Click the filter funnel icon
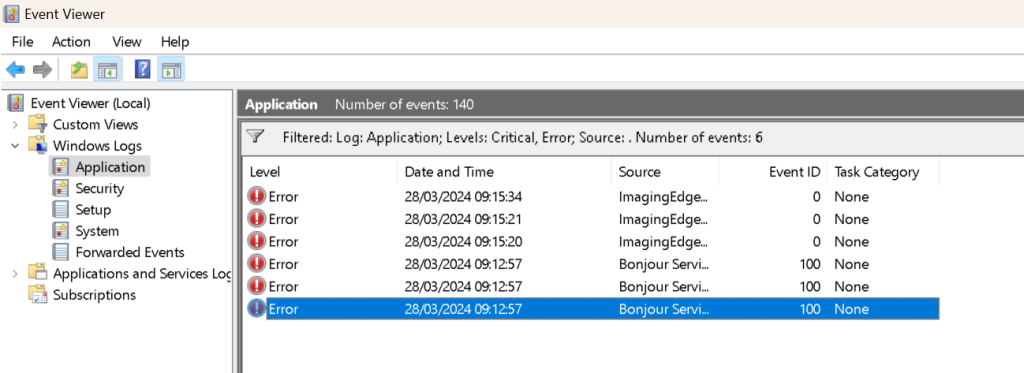 click(255, 137)
